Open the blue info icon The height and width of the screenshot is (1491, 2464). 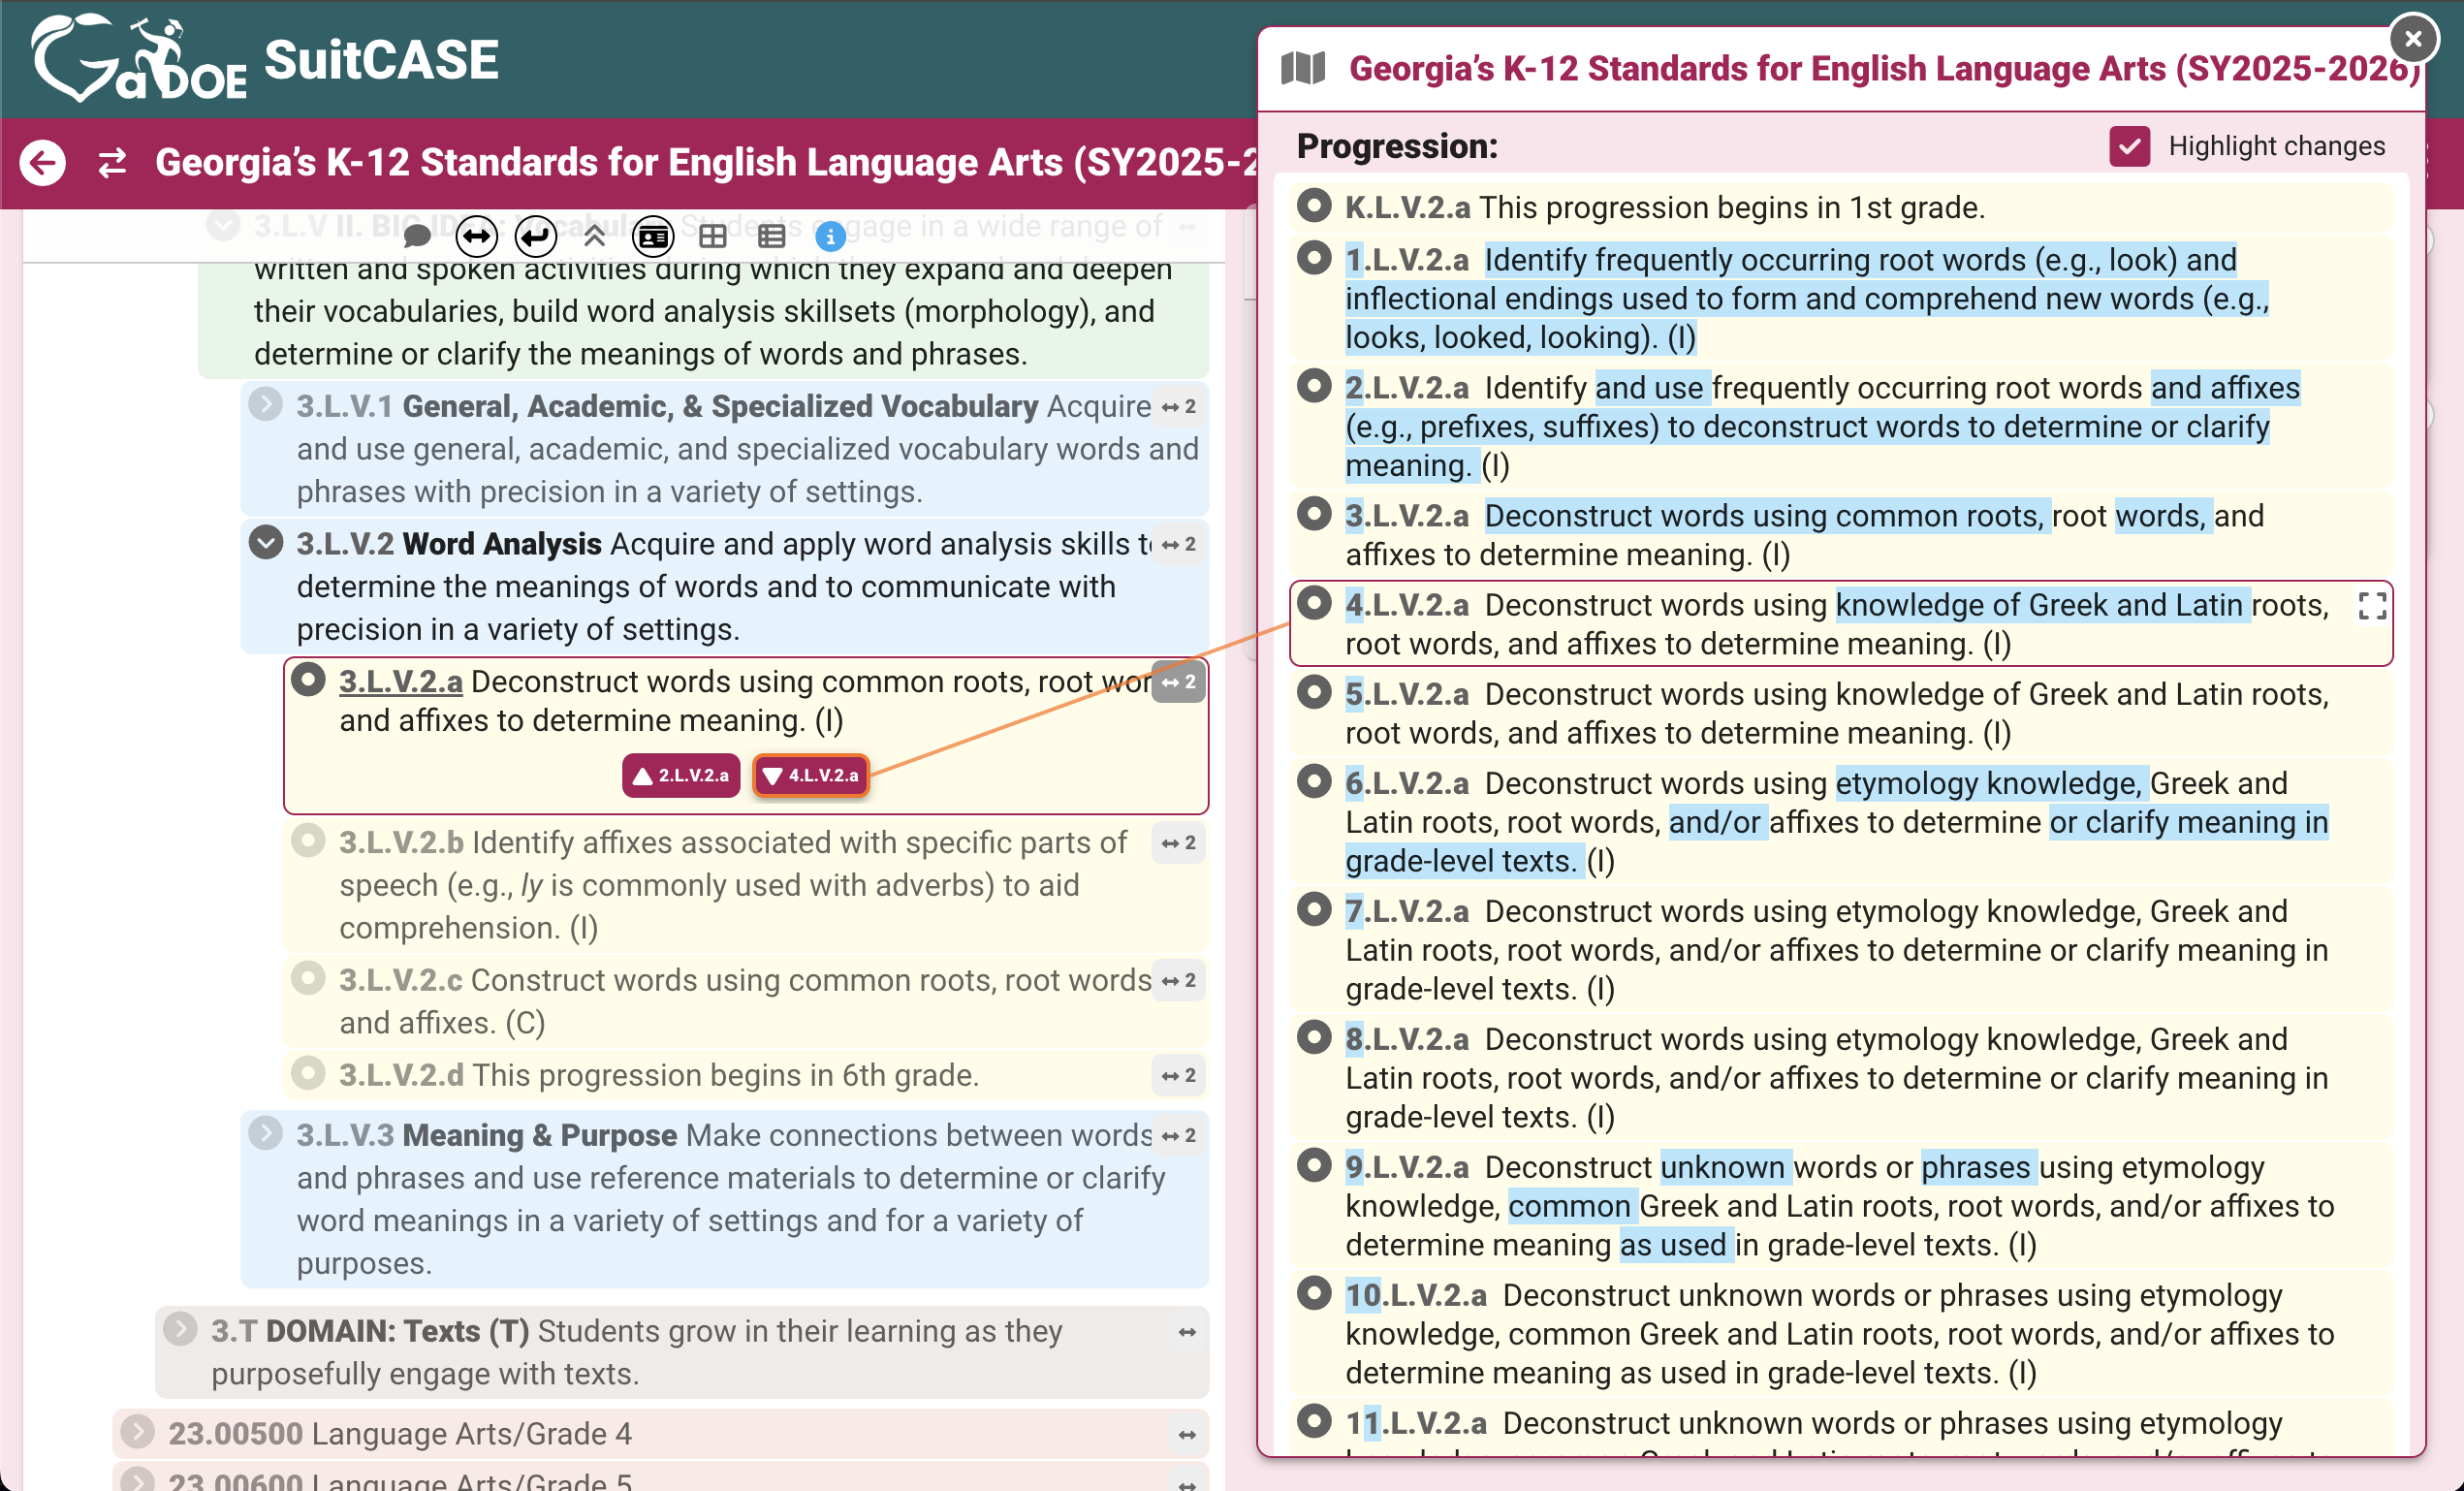830,237
